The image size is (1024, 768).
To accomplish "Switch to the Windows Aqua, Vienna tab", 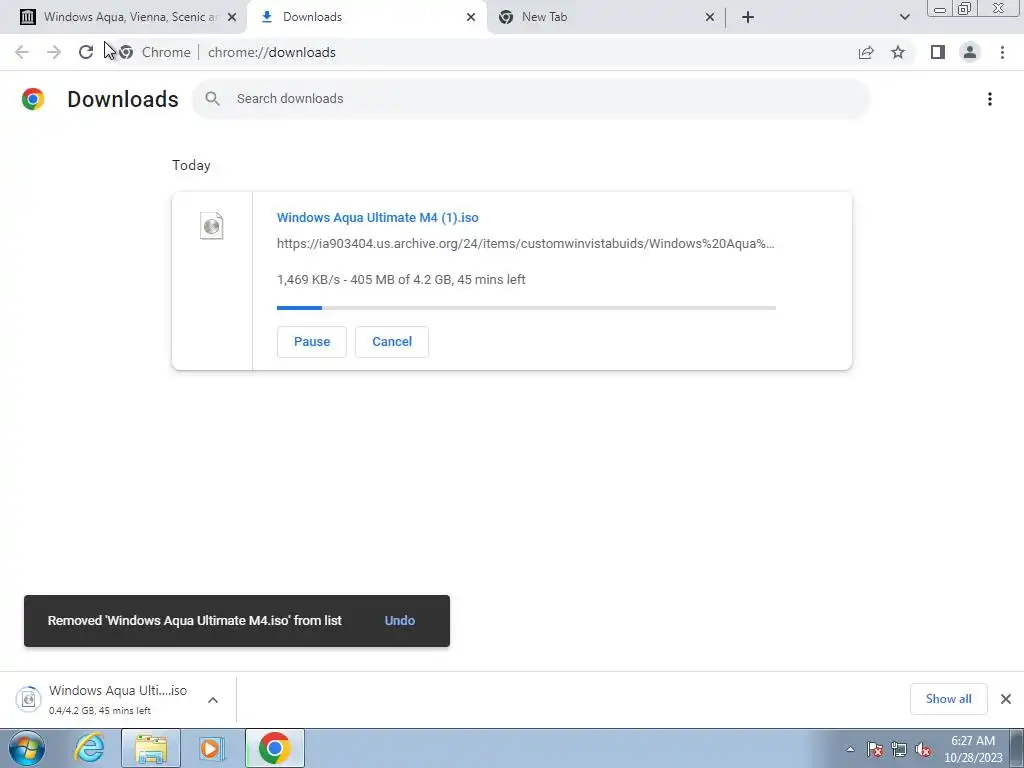I will pos(129,17).
